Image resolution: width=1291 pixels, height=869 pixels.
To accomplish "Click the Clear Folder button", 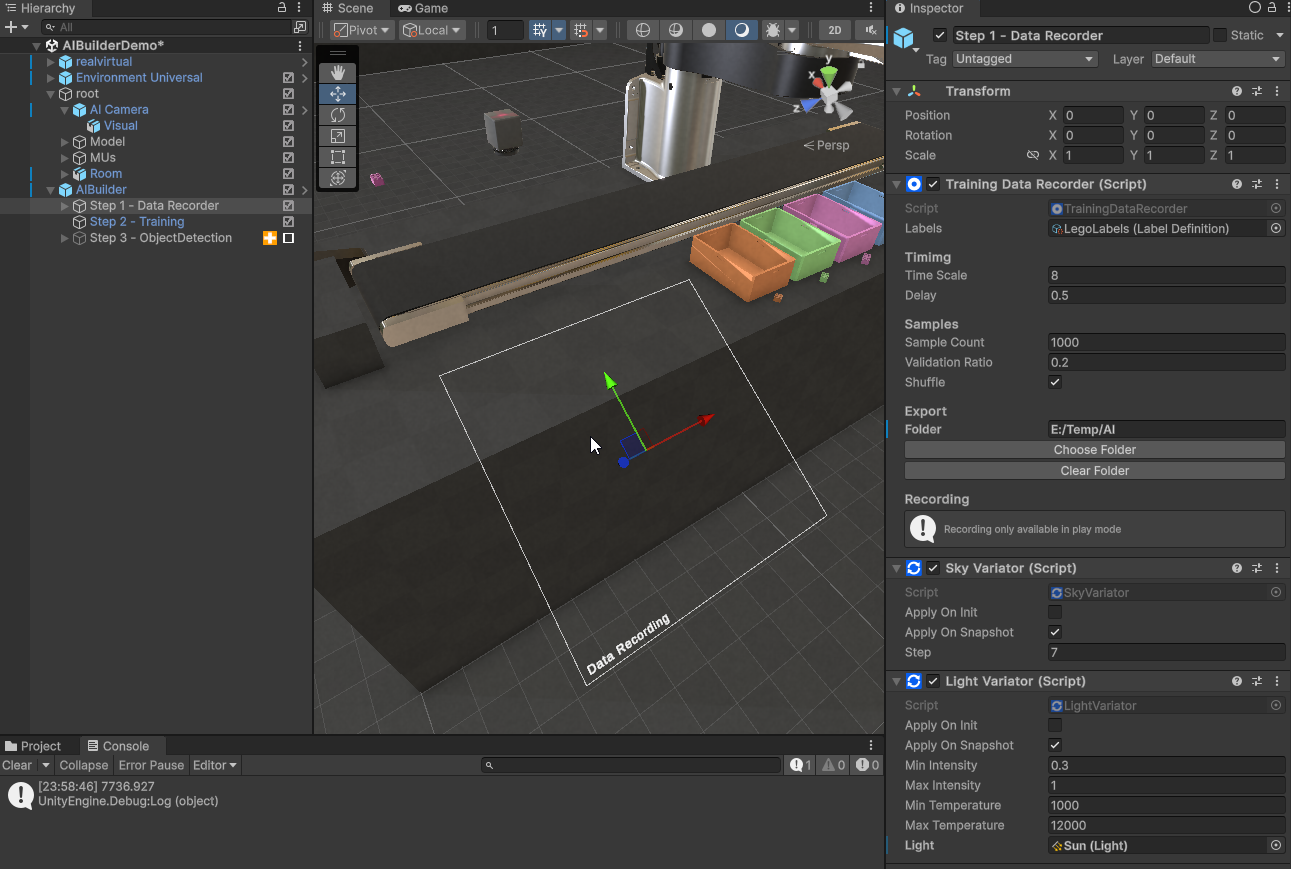I will [1094, 471].
